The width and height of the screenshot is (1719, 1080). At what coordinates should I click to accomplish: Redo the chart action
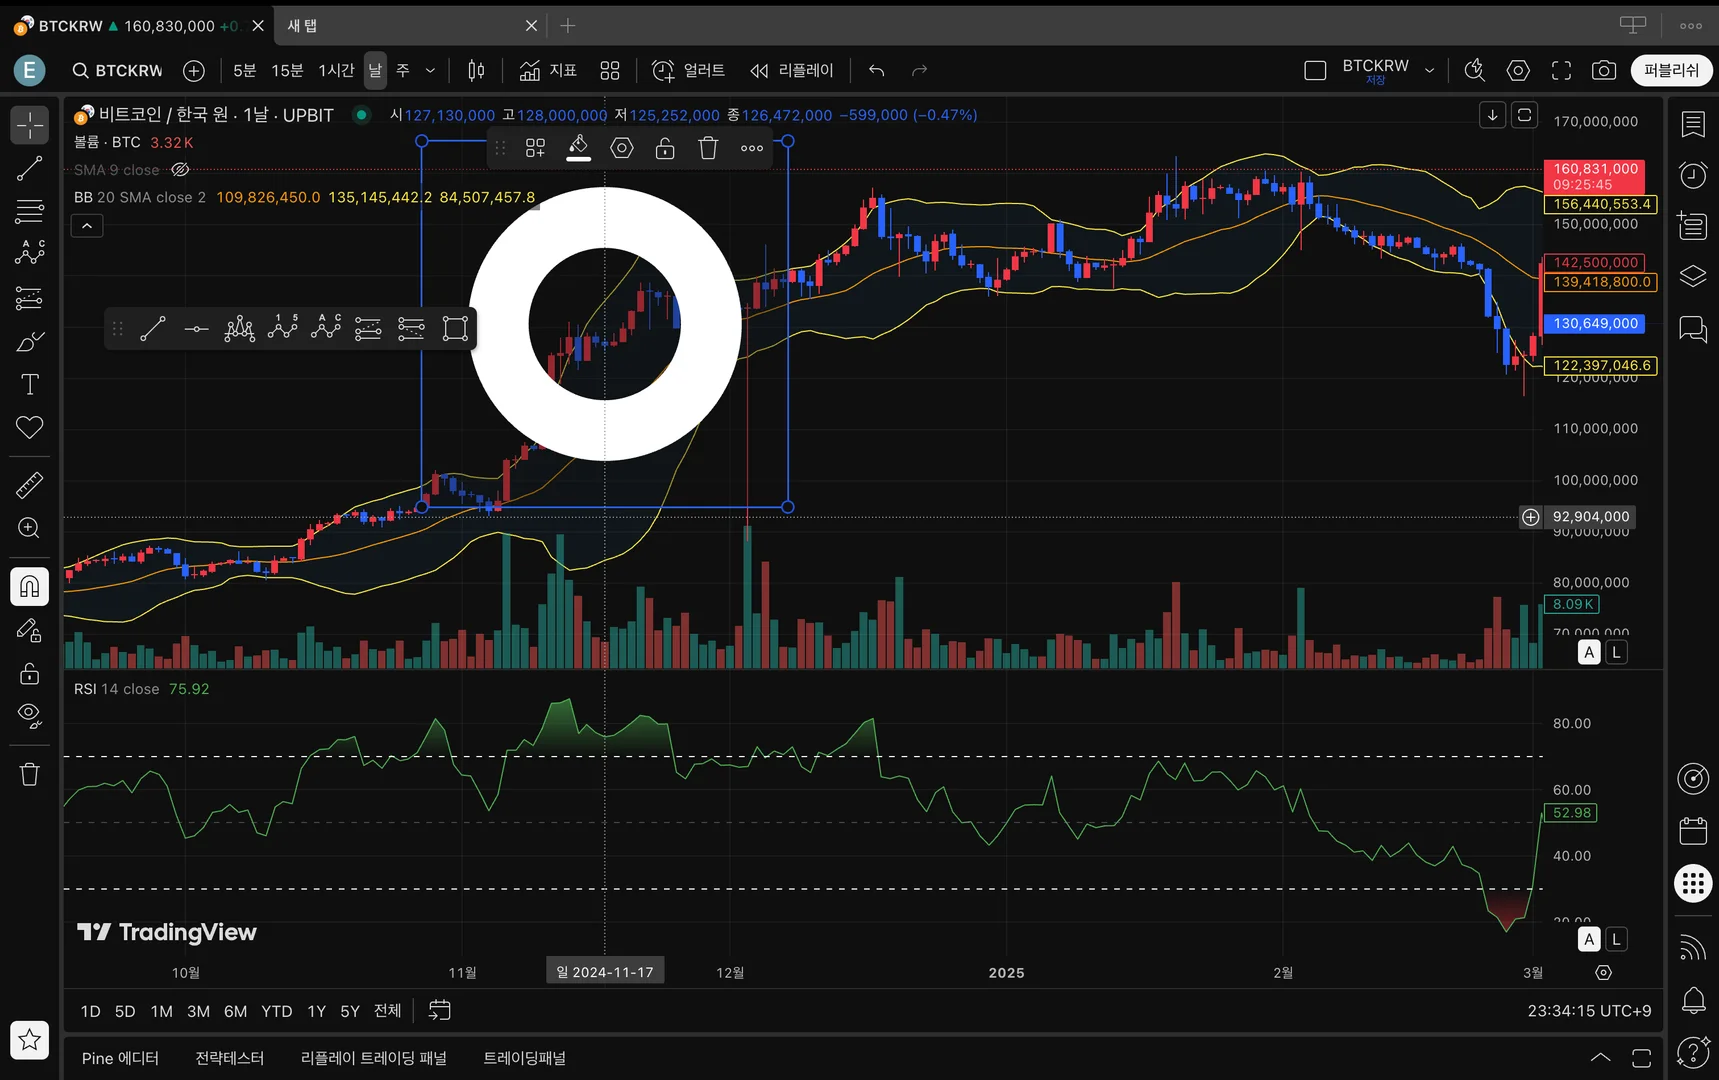coord(920,70)
